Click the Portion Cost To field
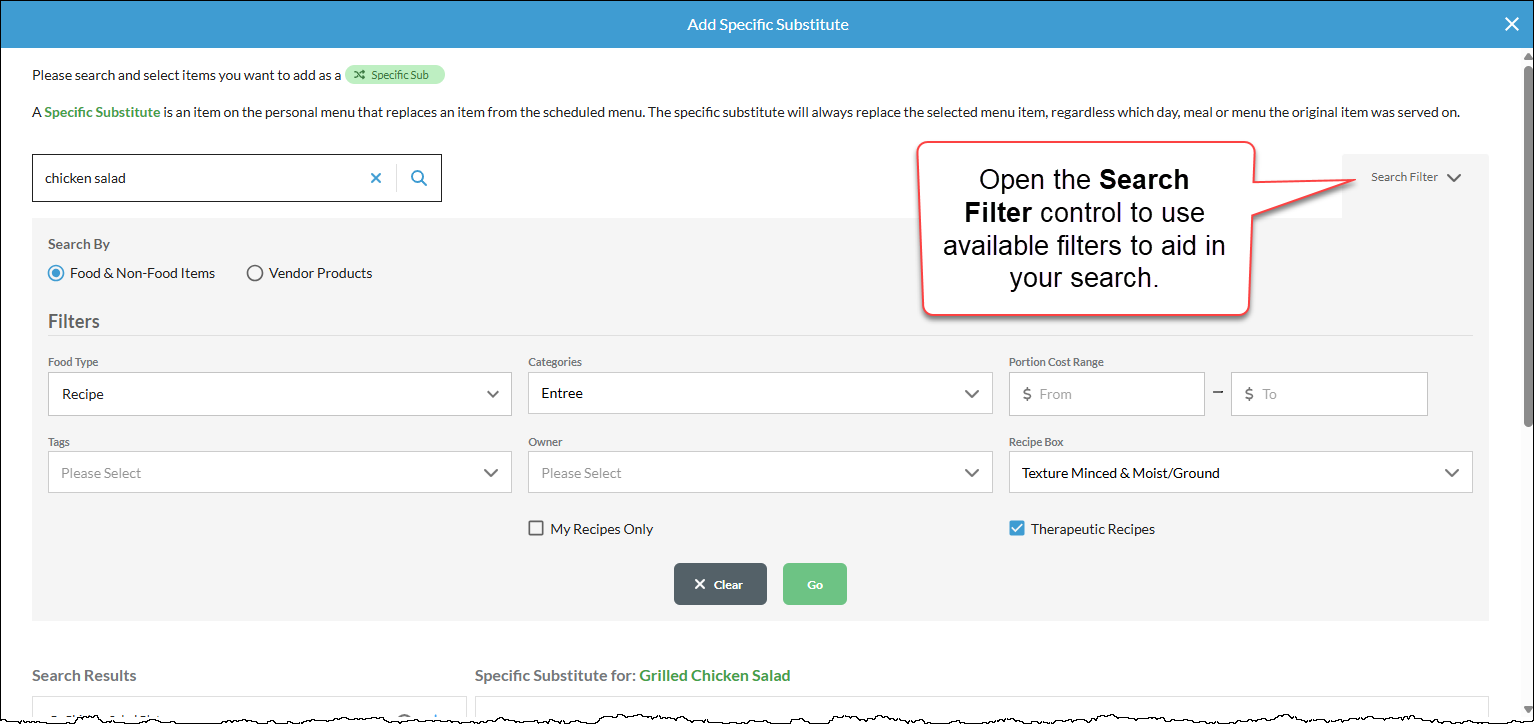The width and height of the screenshot is (1534, 724). [x=1329, y=394]
